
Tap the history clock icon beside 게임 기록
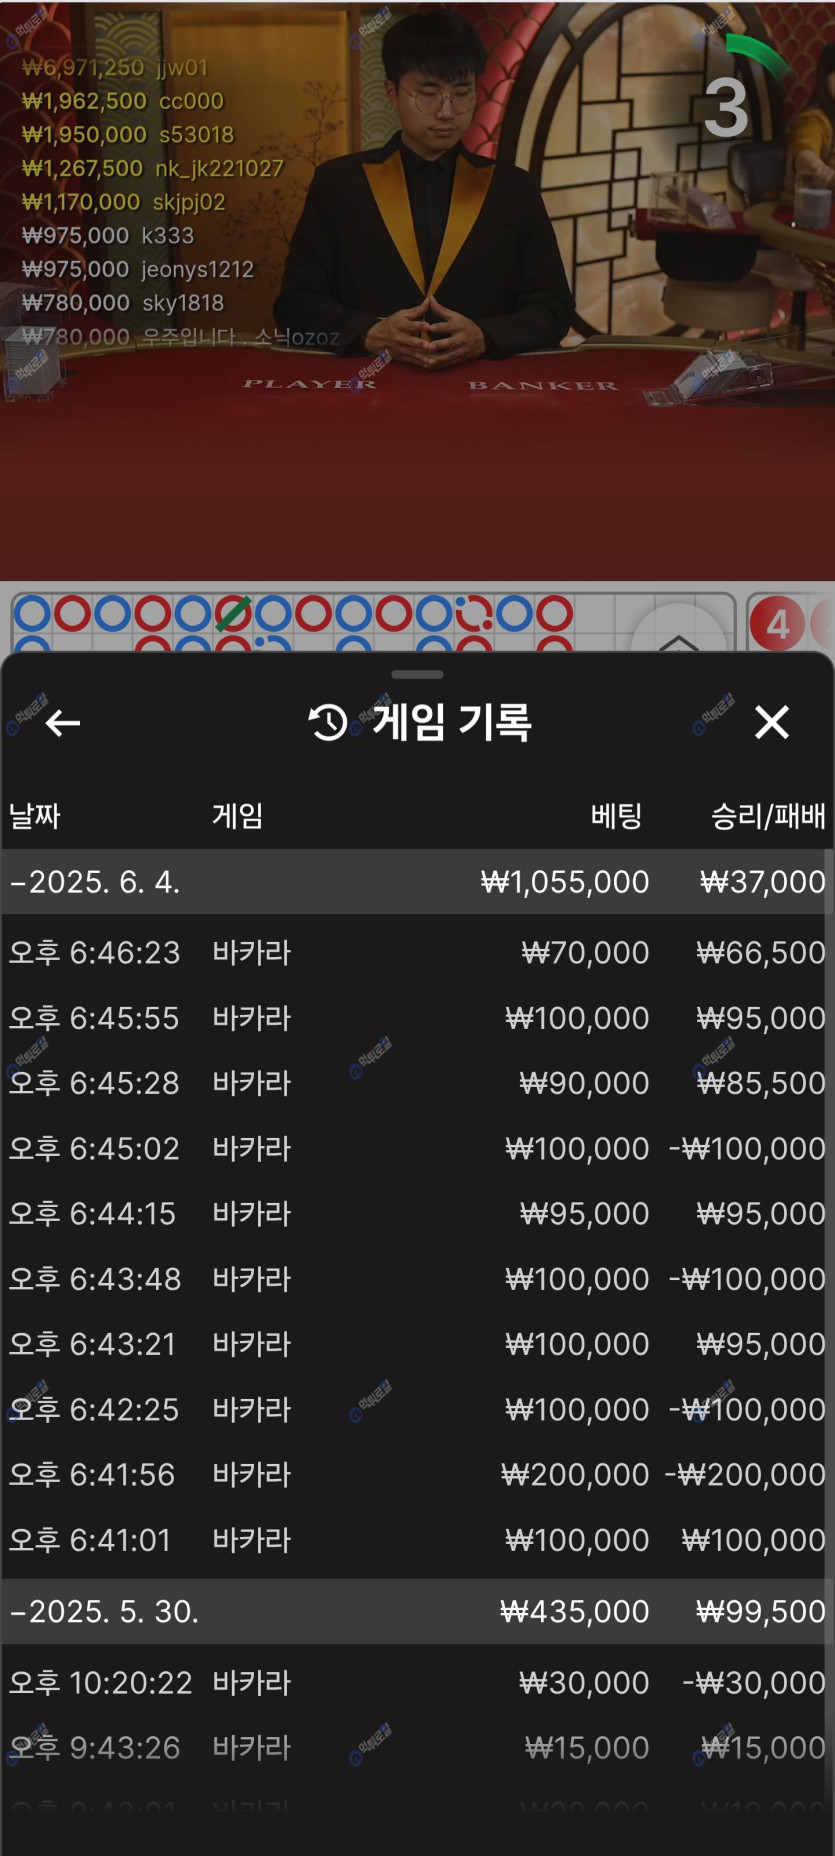pyautogui.click(x=328, y=722)
